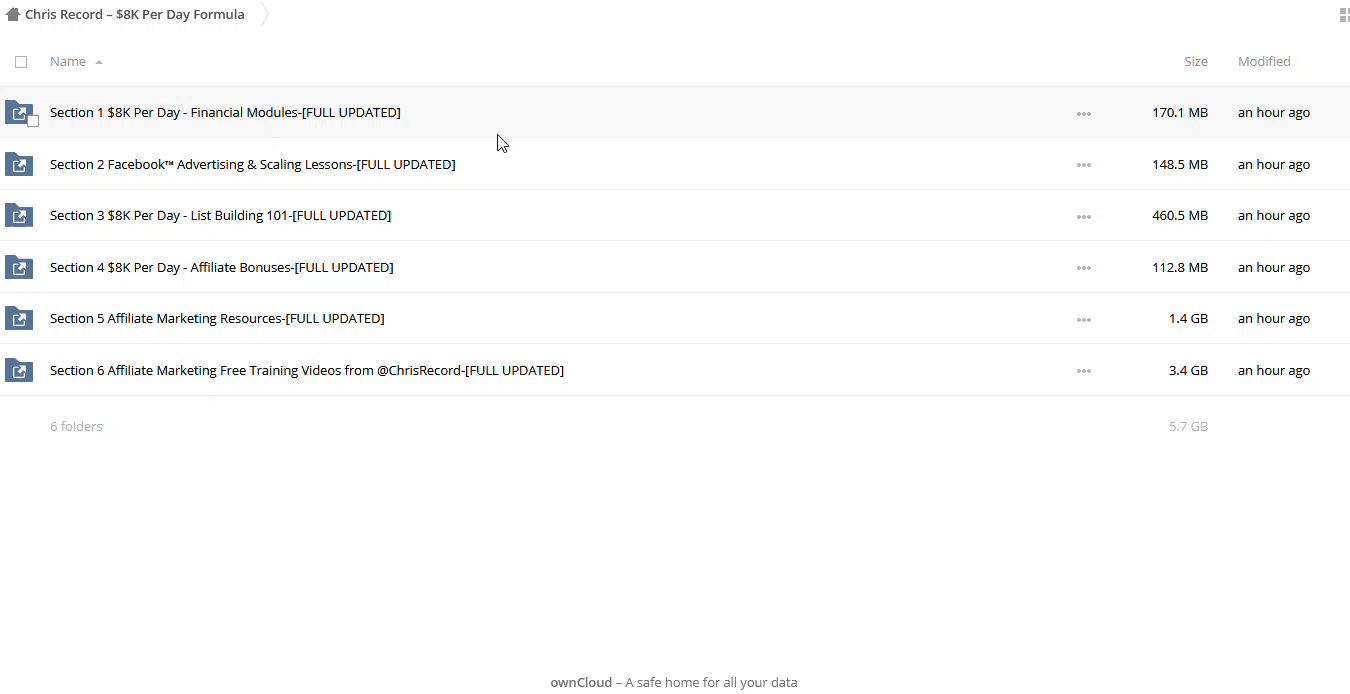
Task: Click the ownCloud footer link
Action: coord(580,683)
